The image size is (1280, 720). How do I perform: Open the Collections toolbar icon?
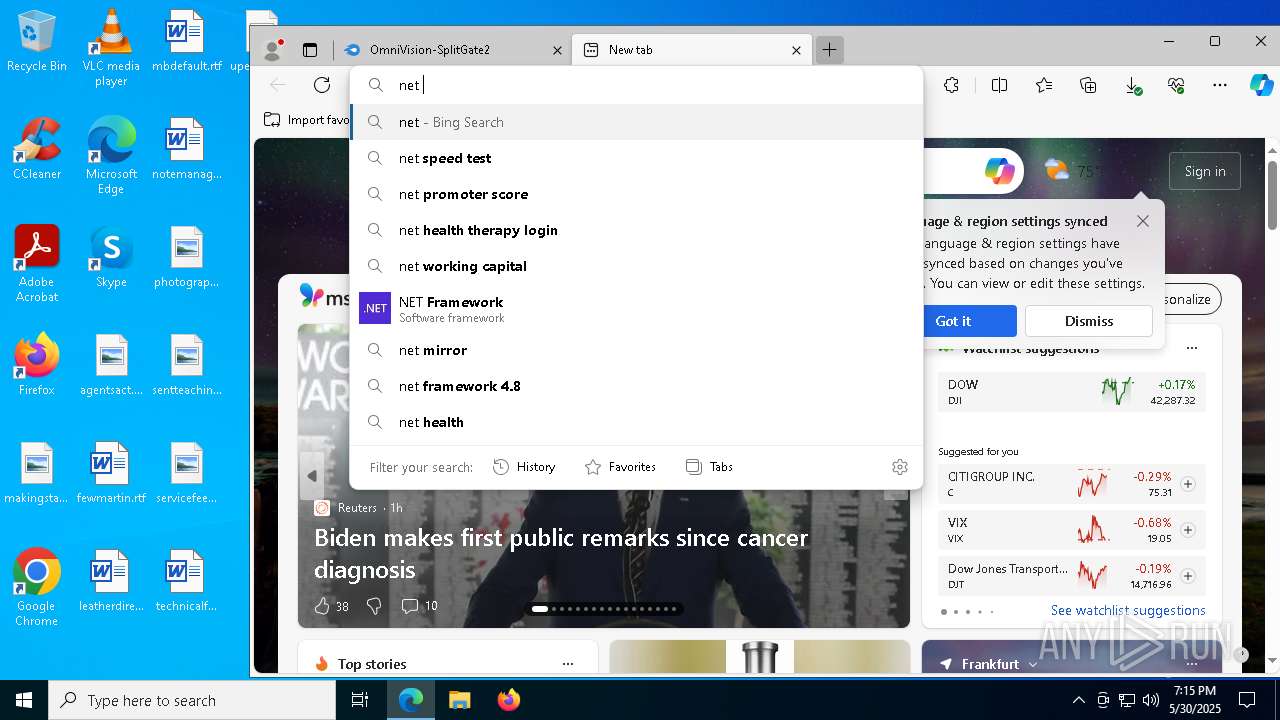coord(1088,85)
